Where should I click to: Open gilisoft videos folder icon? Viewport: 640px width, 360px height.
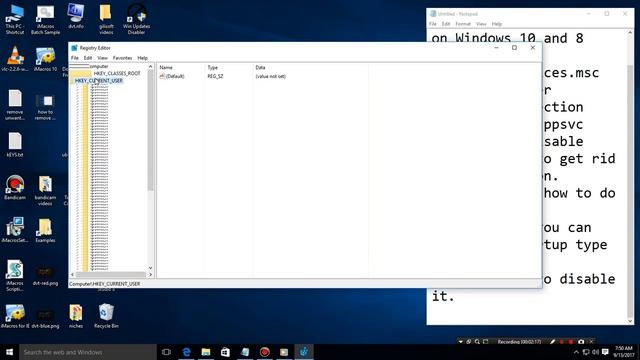[x=106, y=19]
